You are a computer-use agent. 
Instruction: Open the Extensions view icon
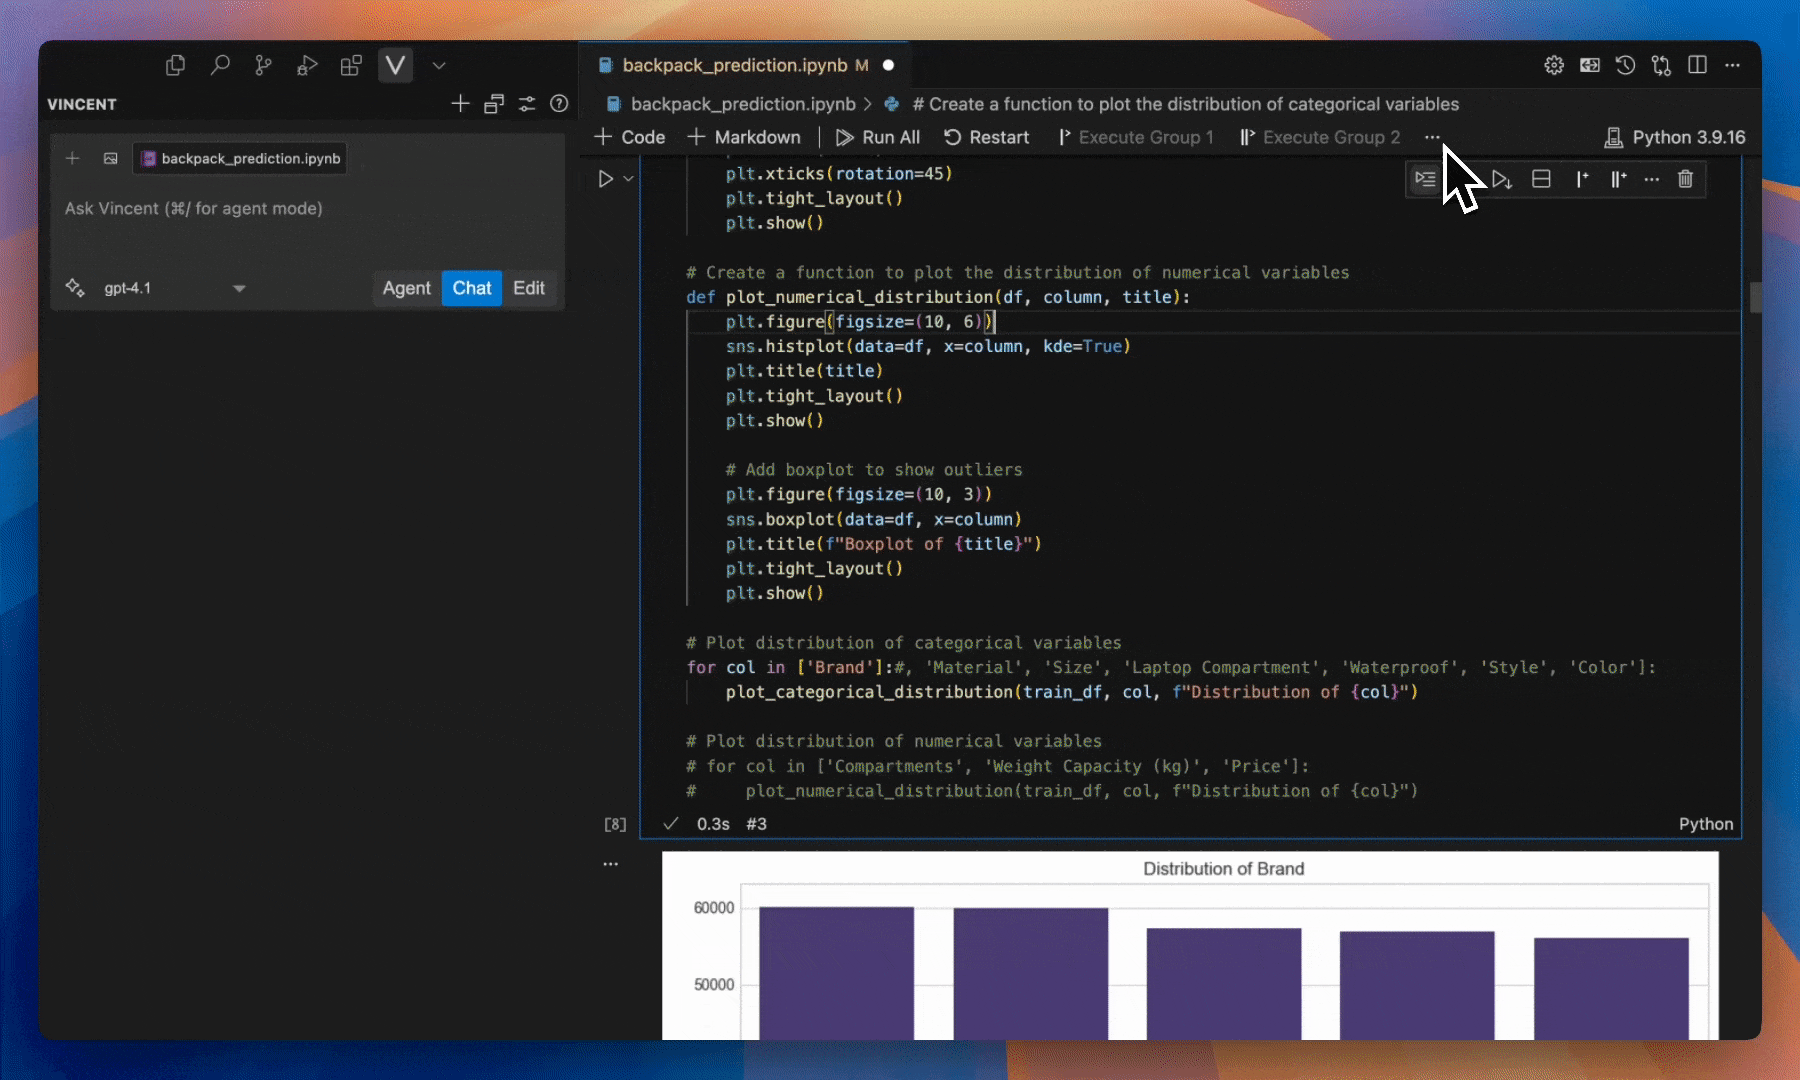coord(351,66)
